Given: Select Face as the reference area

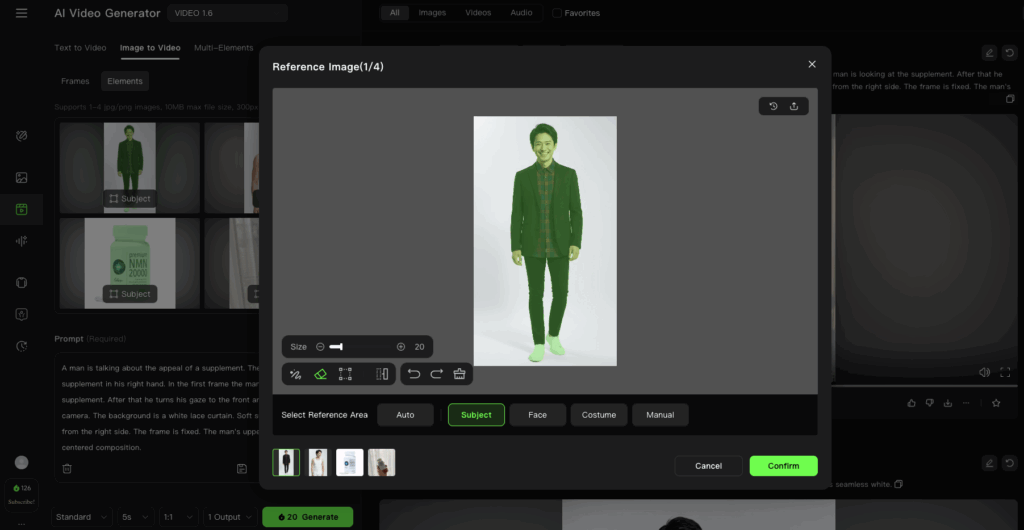Looking at the screenshot, I should 537,415.
